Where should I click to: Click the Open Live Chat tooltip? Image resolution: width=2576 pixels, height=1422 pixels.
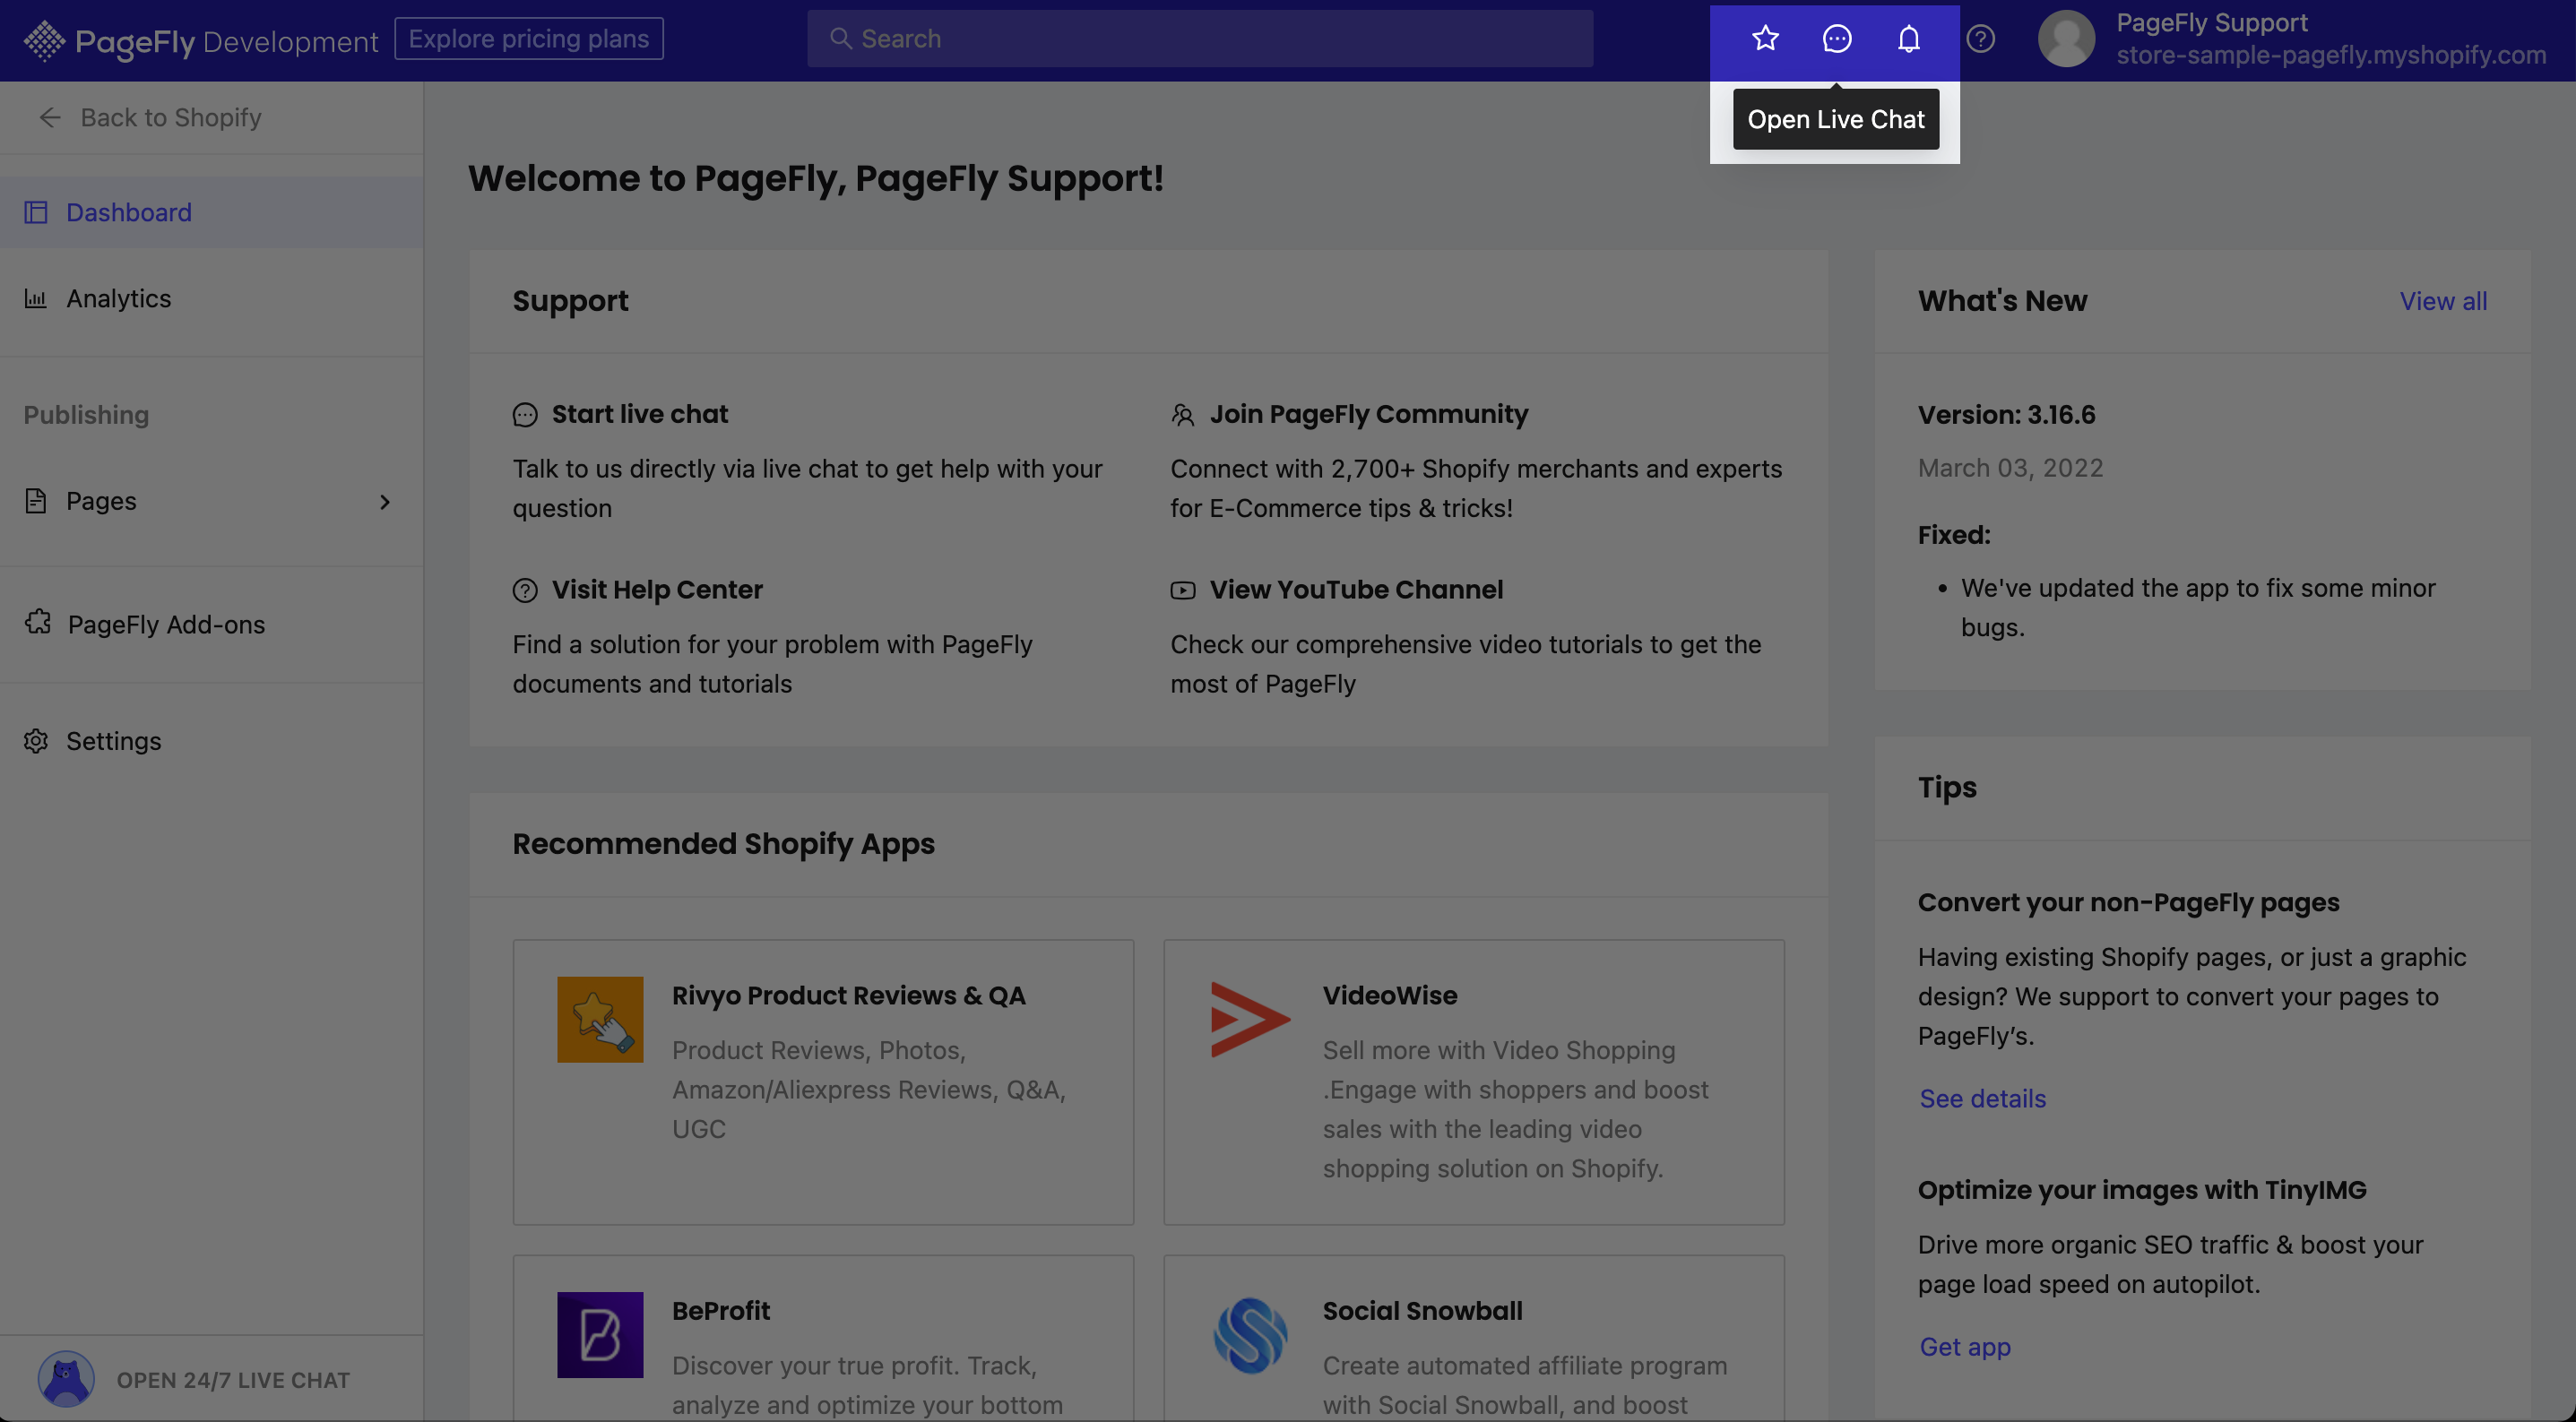coord(1835,119)
